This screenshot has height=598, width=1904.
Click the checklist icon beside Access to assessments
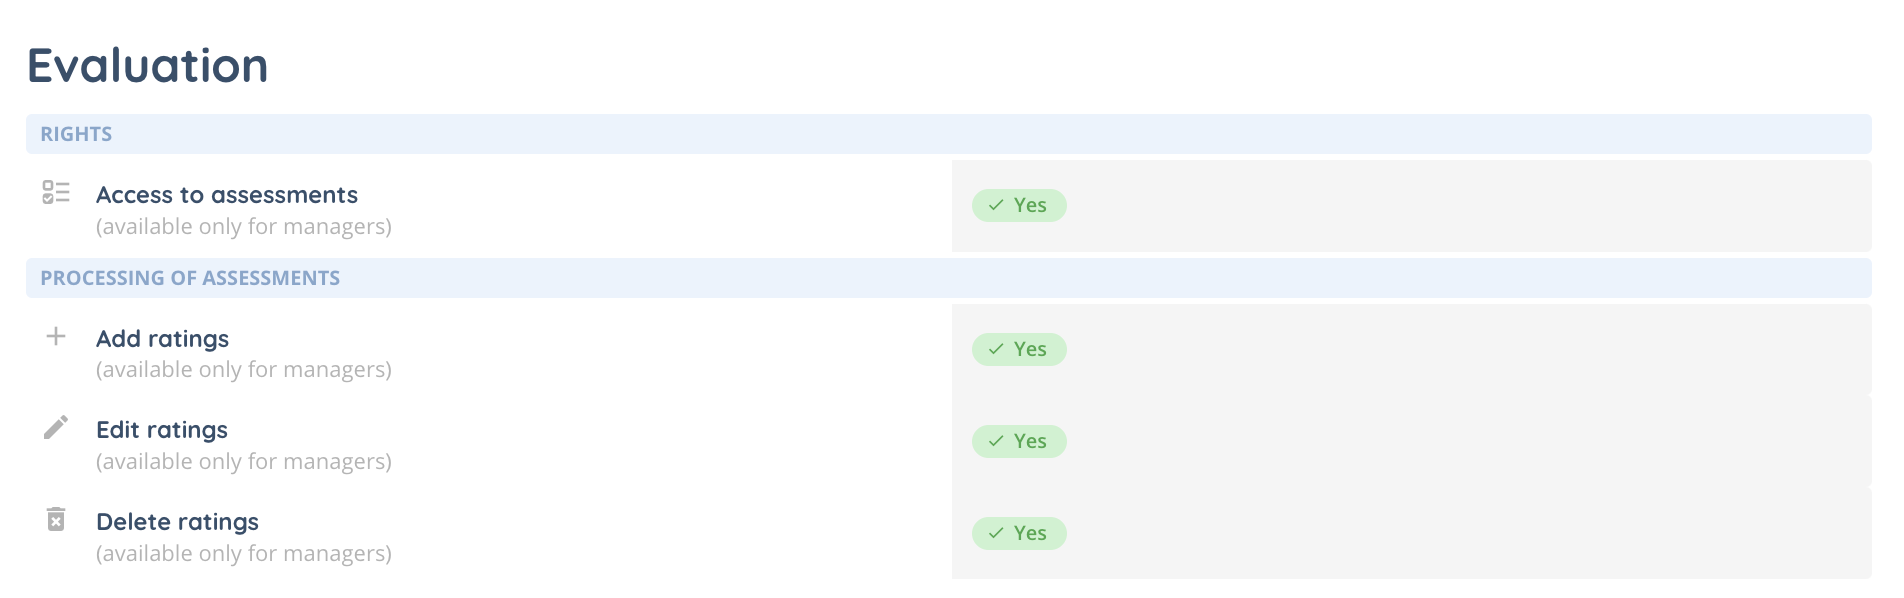pos(56,192)
